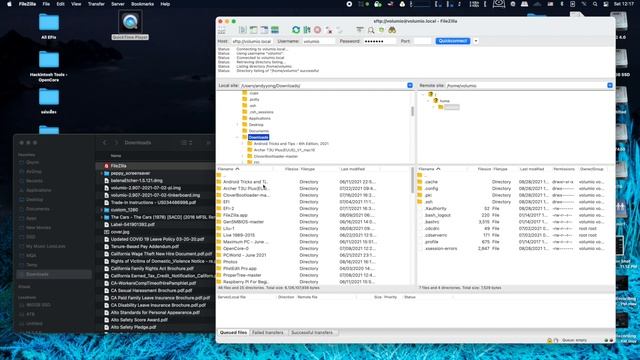Screen dimensions: 640x360
Task: Focus the Username input field
Action: point(318,41)
